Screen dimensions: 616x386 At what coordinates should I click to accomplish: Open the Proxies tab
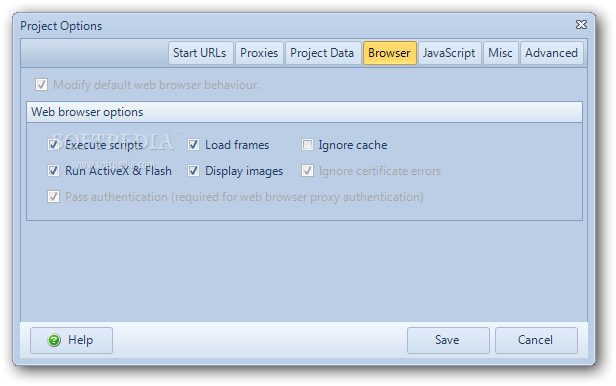coord(259,53)
